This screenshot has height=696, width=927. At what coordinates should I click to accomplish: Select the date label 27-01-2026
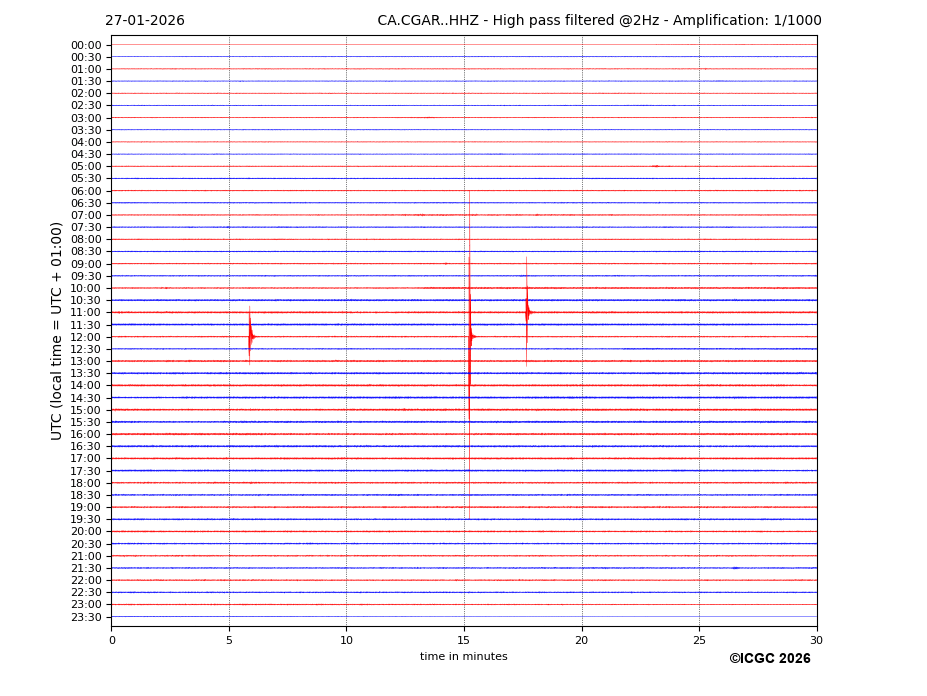(x=145, y=21)
